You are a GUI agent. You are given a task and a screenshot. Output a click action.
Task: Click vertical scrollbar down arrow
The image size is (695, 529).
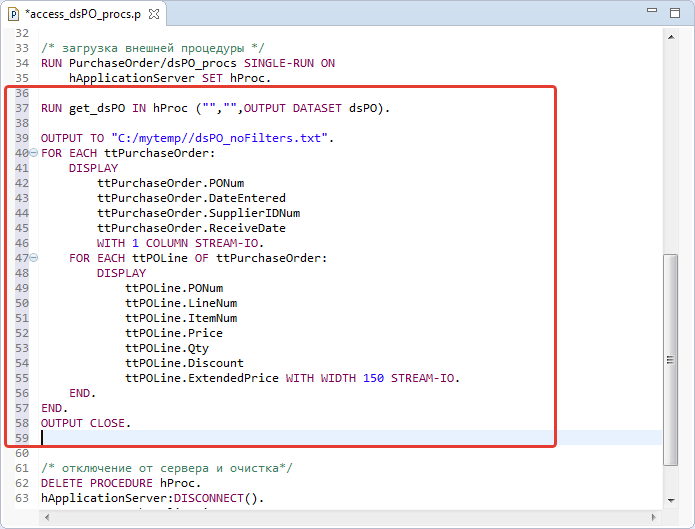tap(671, 501)
